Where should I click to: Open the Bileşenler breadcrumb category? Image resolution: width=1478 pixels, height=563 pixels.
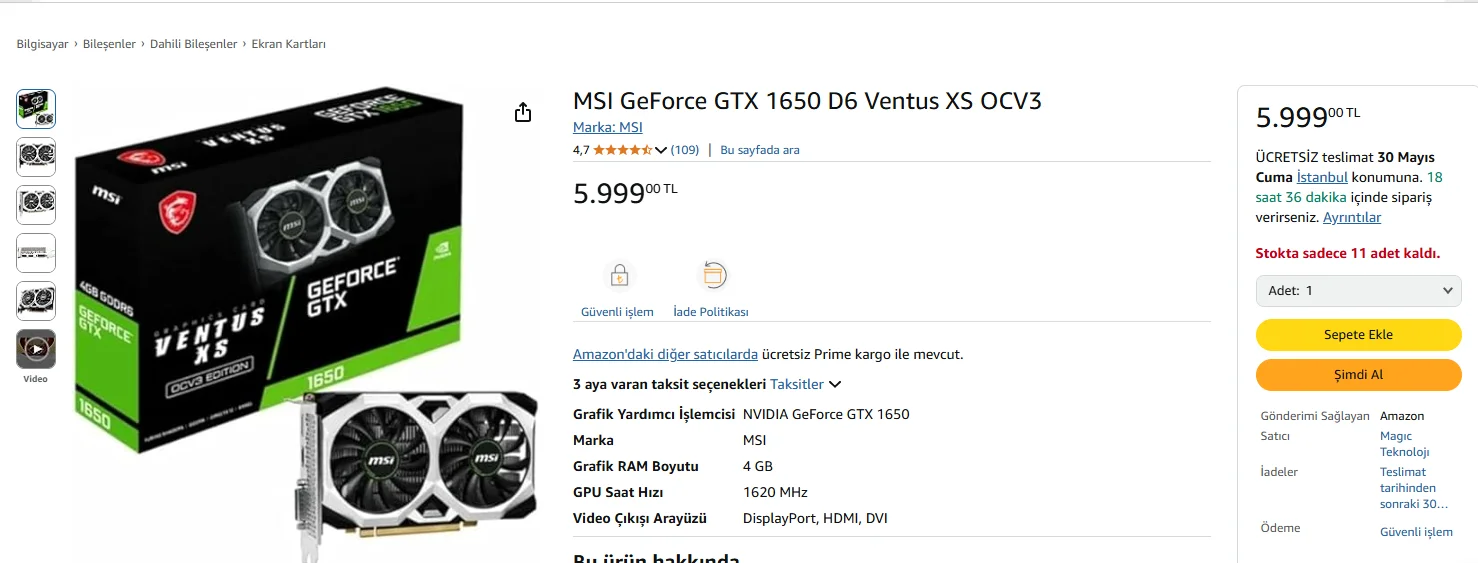pos(109,44)
